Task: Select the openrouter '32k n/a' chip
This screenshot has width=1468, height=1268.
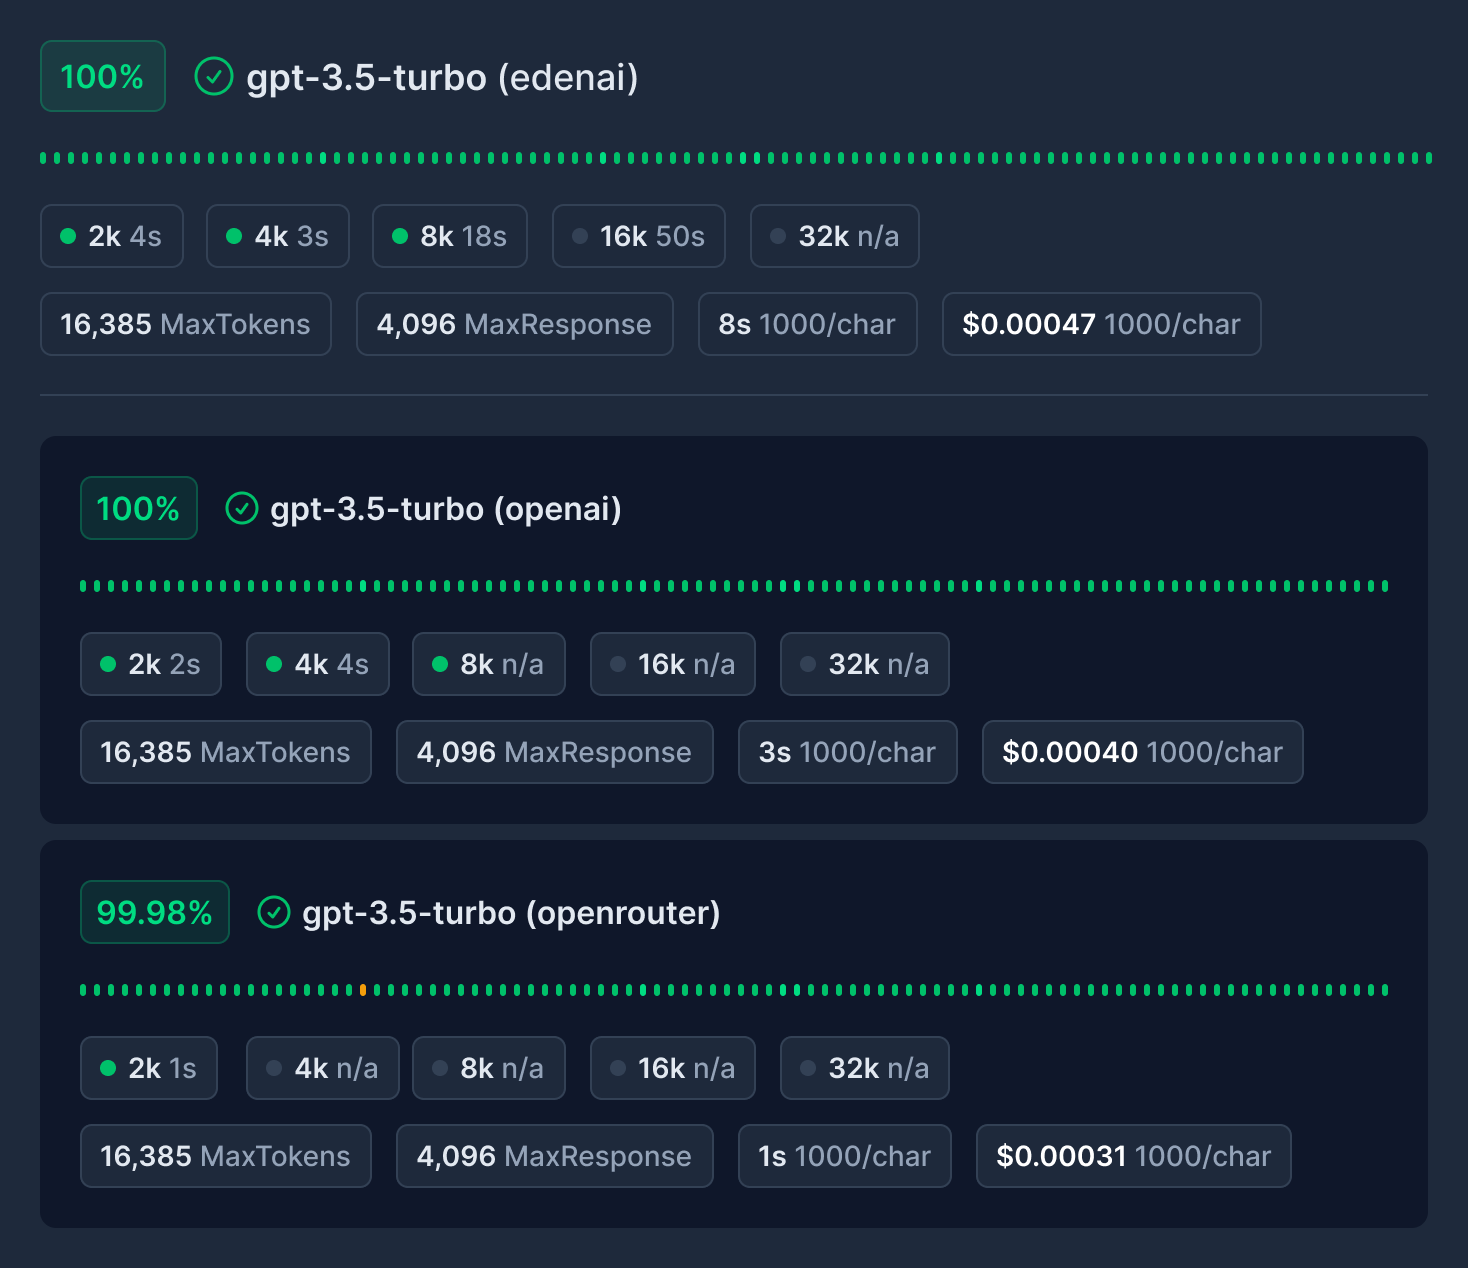Action: 865,1068
